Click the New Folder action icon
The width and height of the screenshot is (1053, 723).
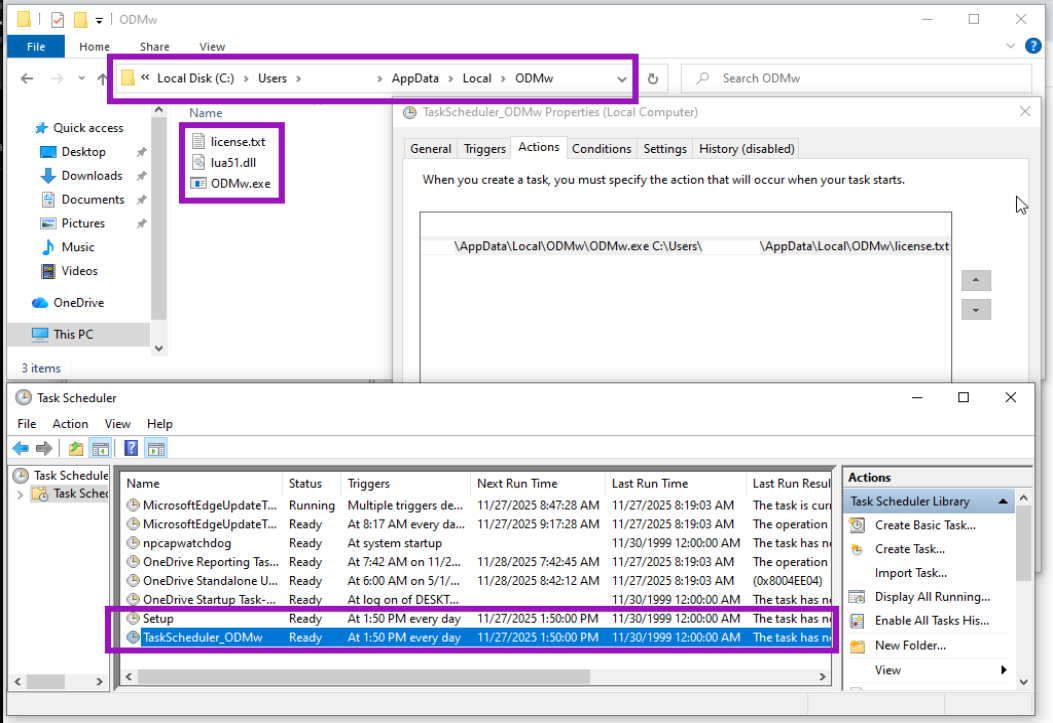click(x=858, y=645)
